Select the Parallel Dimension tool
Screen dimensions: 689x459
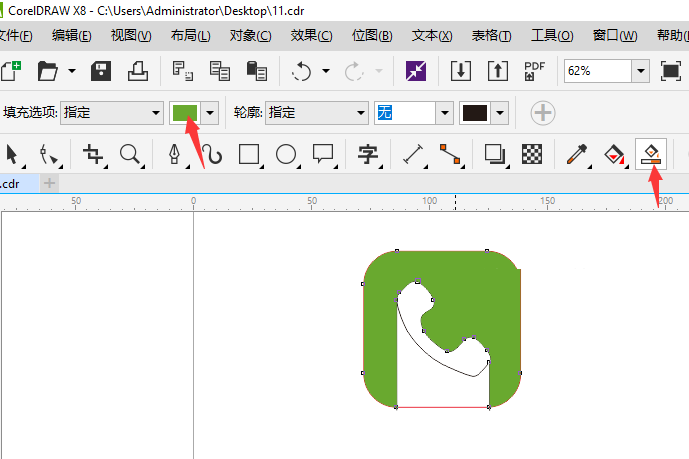click(413, 155)
